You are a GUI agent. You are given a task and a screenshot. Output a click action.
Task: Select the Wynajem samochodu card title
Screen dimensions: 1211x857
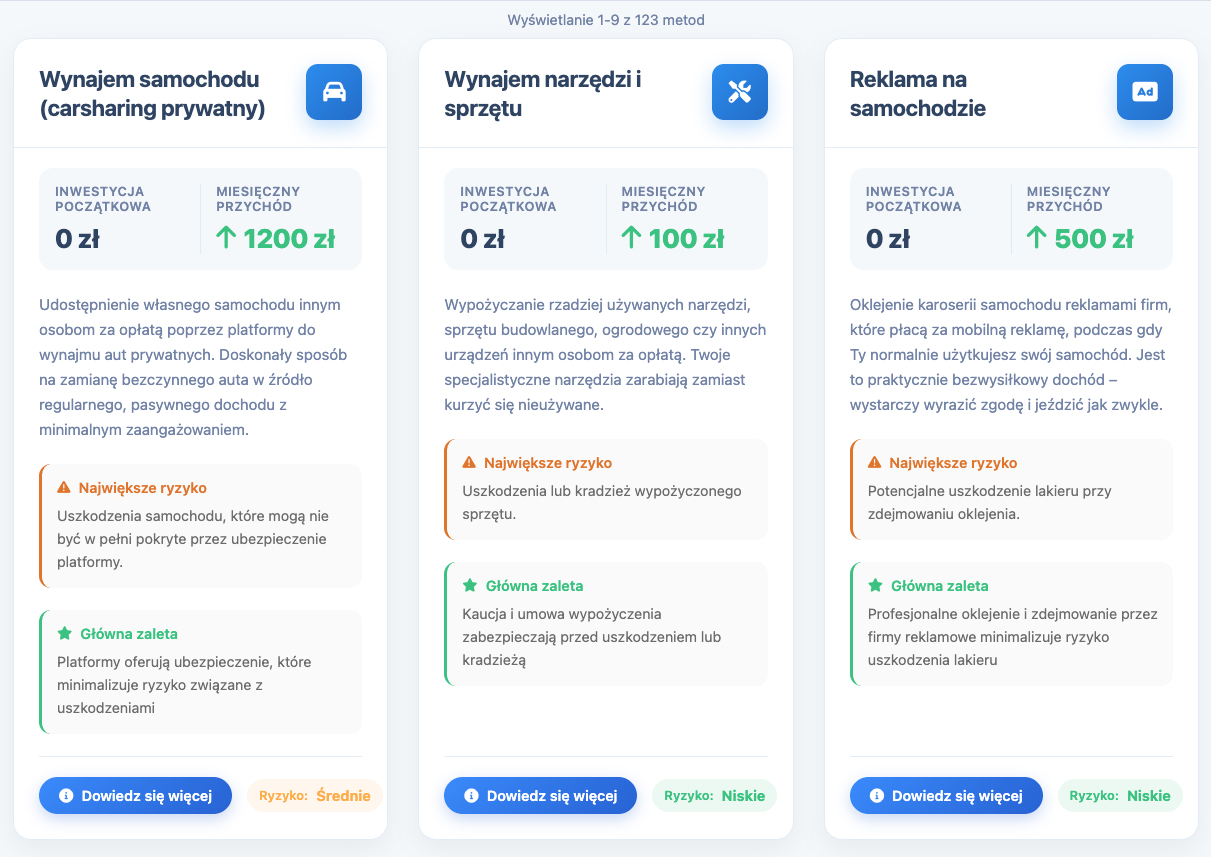152,94
